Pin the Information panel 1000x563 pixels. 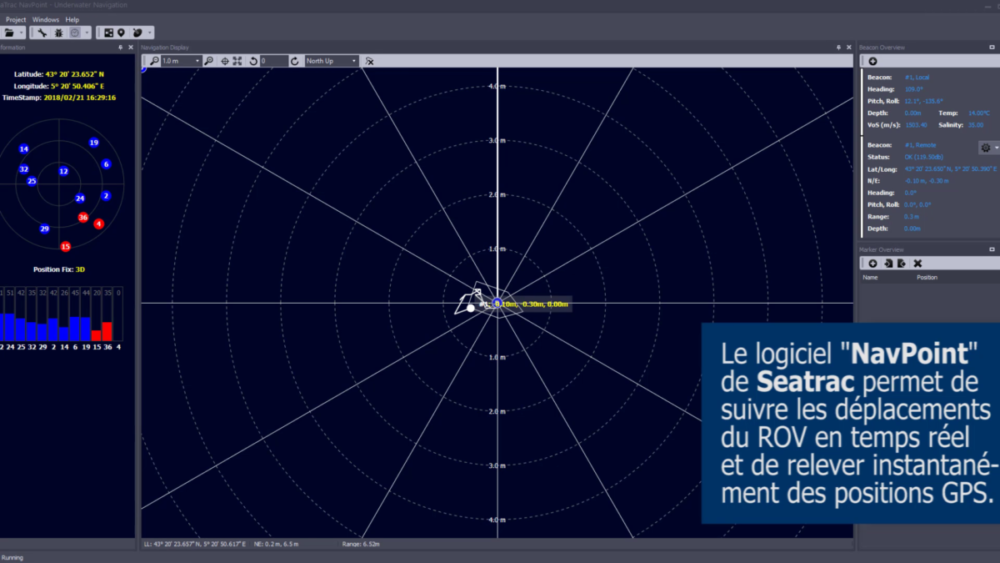(x=121, y=47)
